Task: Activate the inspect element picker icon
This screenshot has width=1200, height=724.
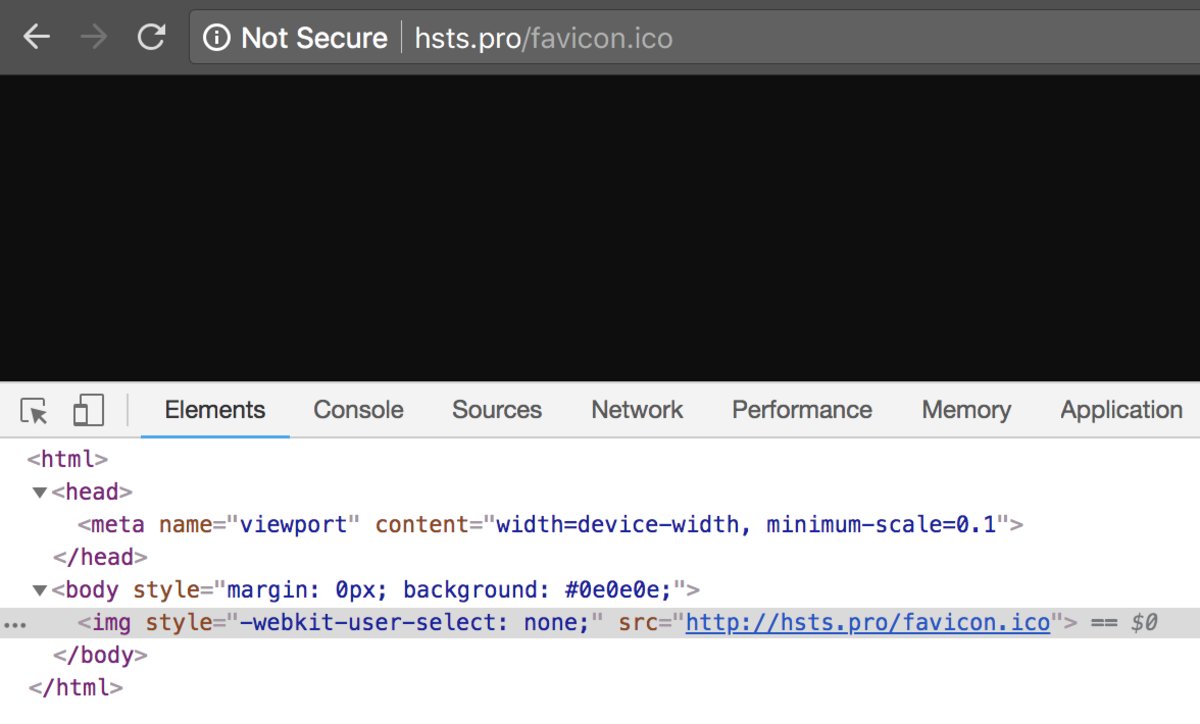Action: (34, 410)
